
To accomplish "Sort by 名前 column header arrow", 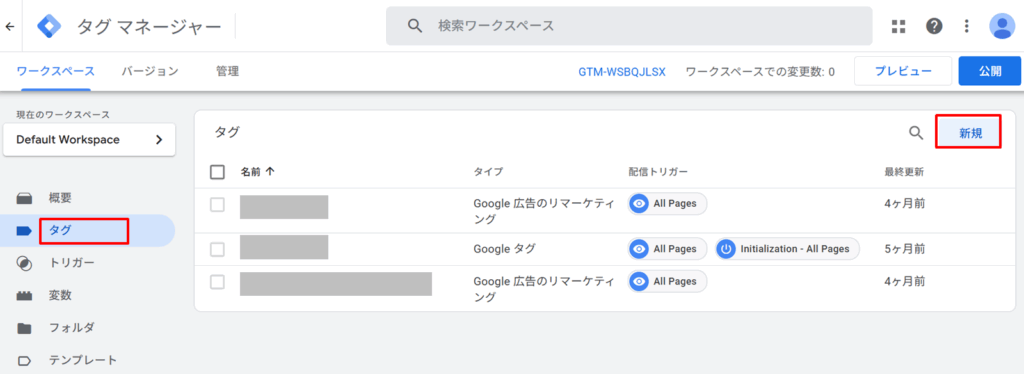I will point(270,172).
